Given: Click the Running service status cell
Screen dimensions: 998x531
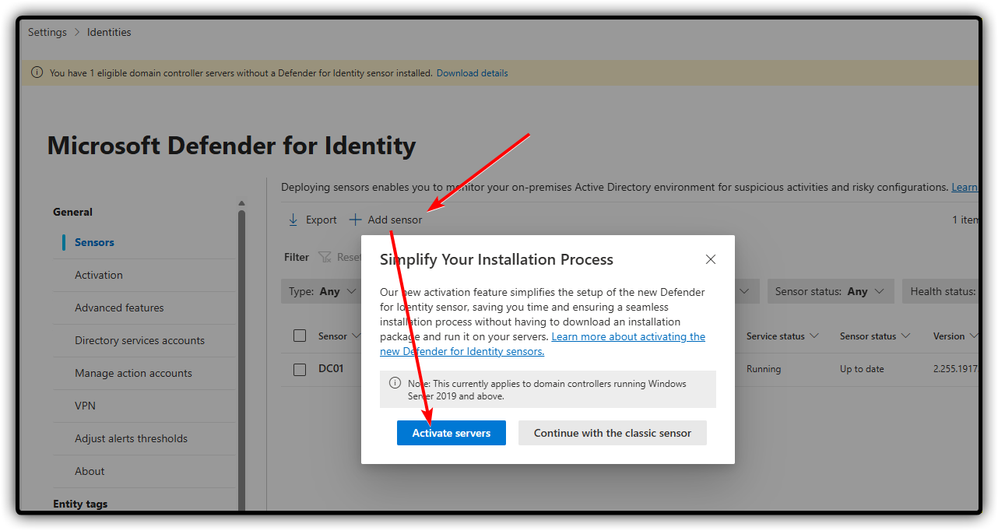Looking at the screenshot, I should [763, 369].
